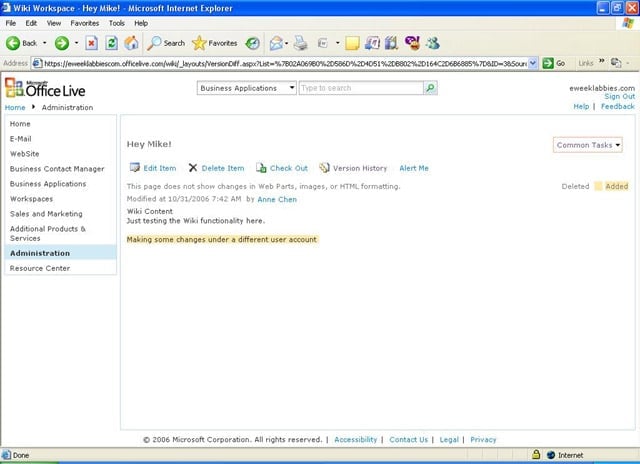Click the Edit Item link
Image resolution: width=640 pixels, height=464 pixels.
(160, 168)
